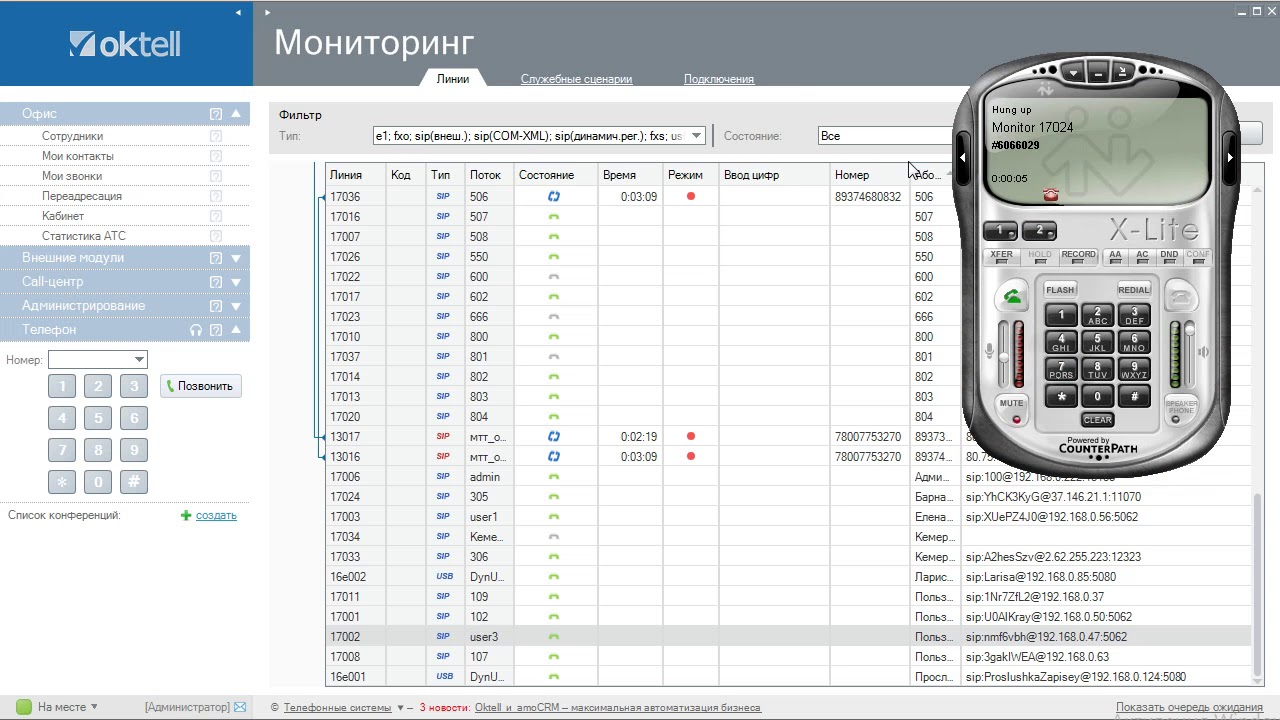Collapse the Телефон section arrow
The height and width of the screenshot is (720, 1280).
[x=236, y=330]
